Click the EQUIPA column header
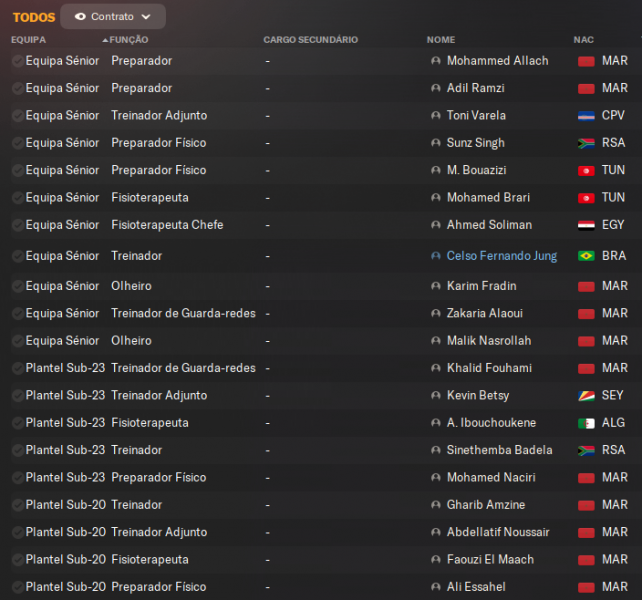Viewport: 642px width, 600px height. (x=28, y=40)
